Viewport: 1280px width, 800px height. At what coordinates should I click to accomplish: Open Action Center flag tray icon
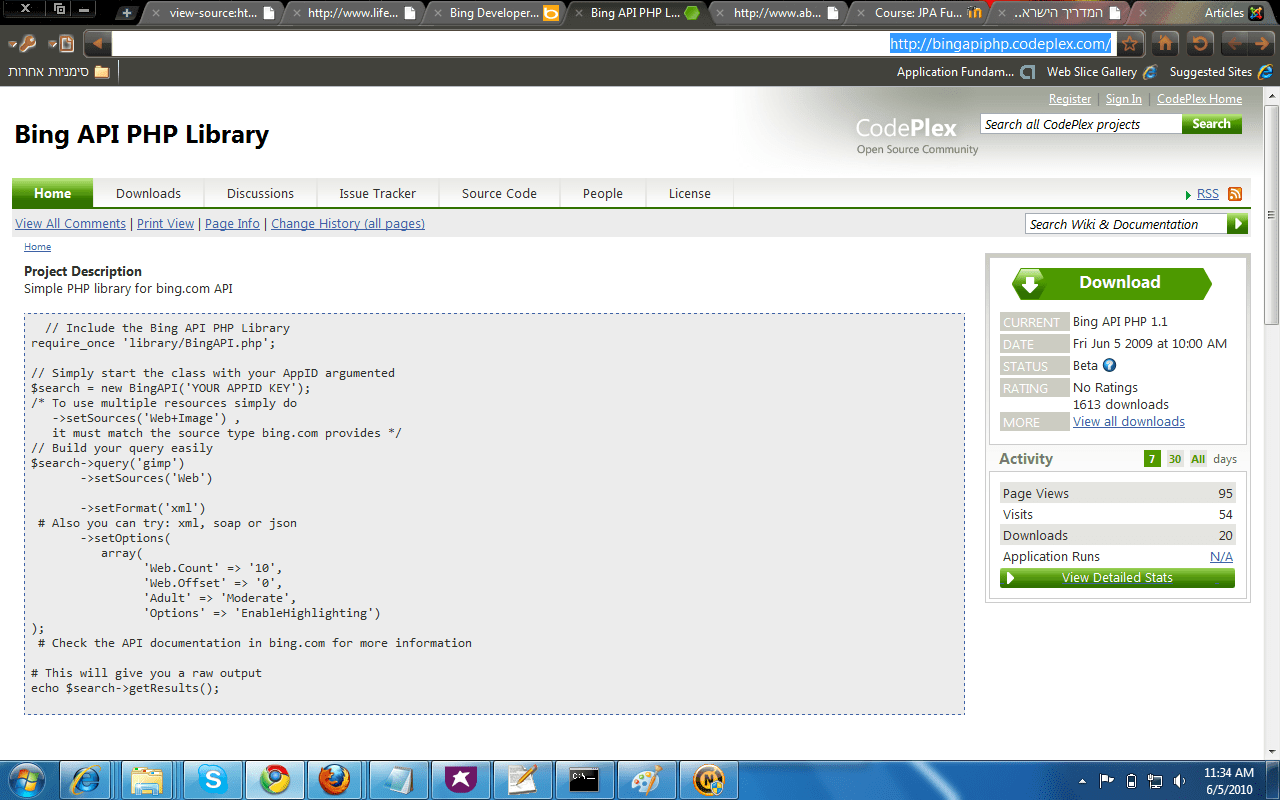[x=1107, y=781]
